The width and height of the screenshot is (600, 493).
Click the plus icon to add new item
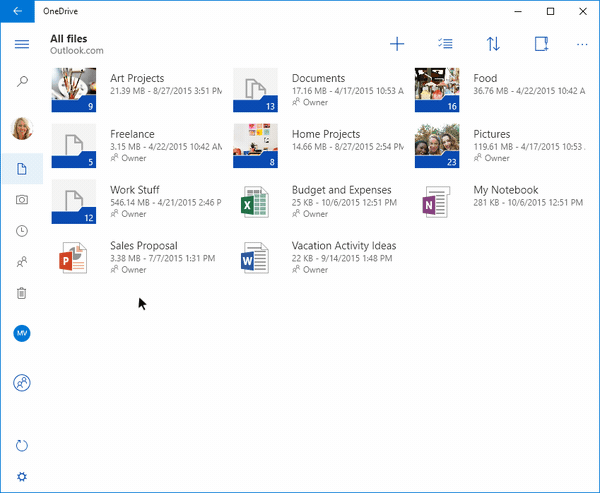tap(397, 44)
